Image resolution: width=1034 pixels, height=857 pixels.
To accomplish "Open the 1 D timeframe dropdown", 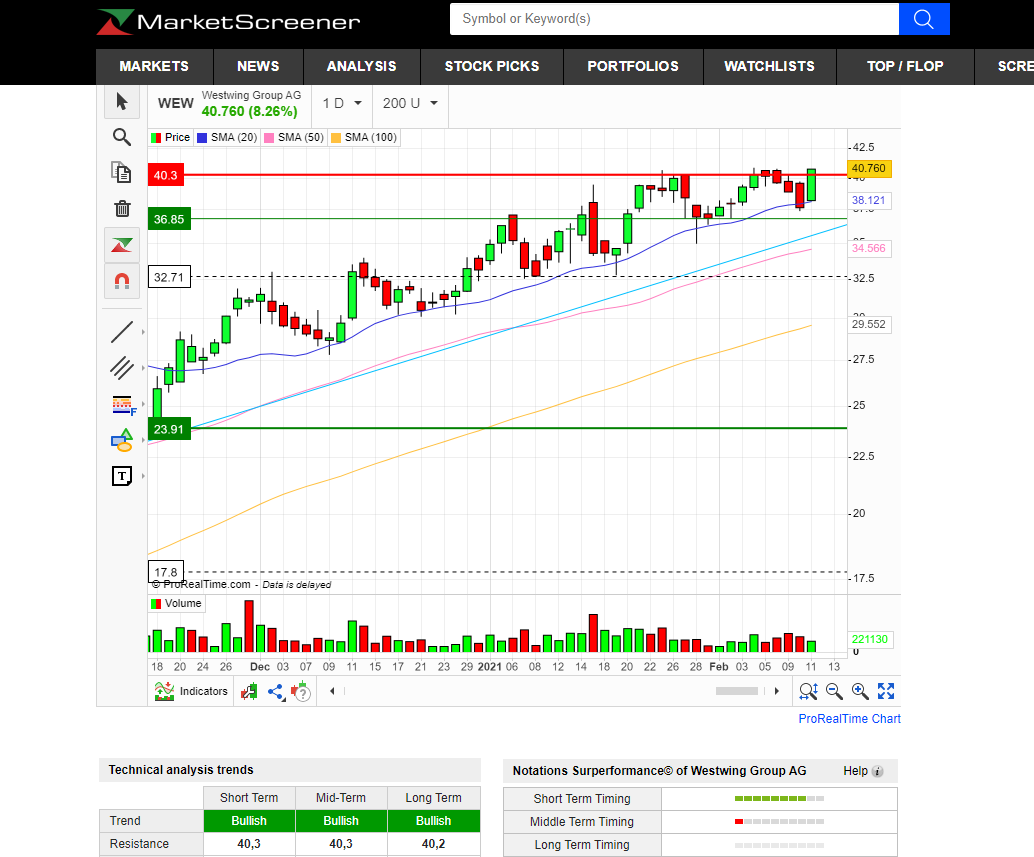I will pyautogui.click(x=341, y=104).
